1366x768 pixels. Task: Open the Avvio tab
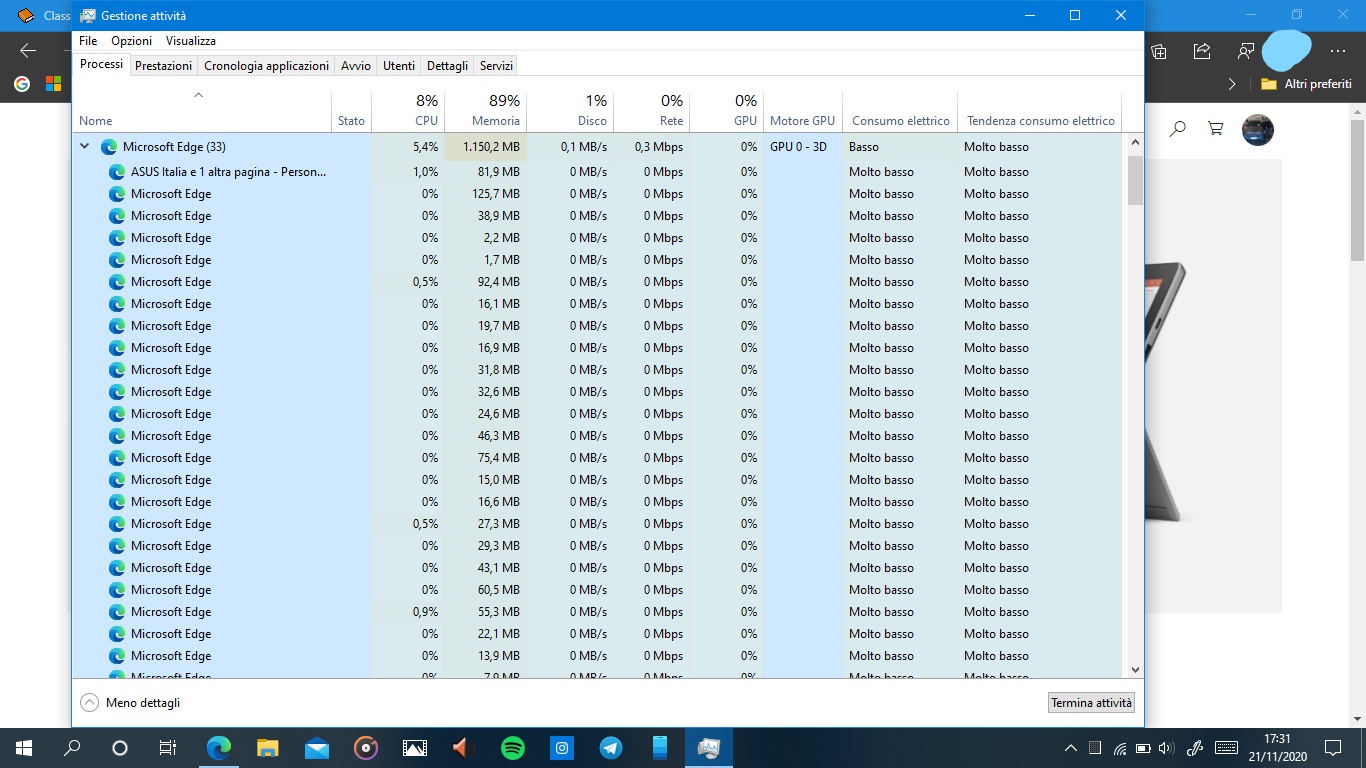[356, 66]
